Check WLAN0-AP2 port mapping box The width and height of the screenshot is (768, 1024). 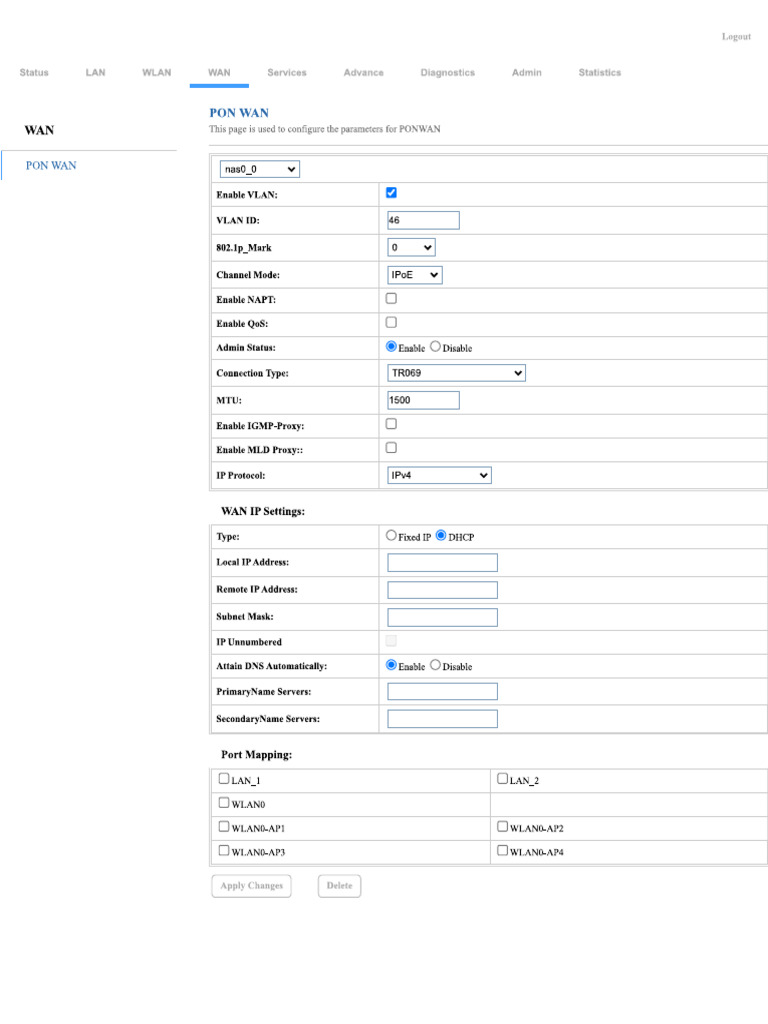pos(502,827)
